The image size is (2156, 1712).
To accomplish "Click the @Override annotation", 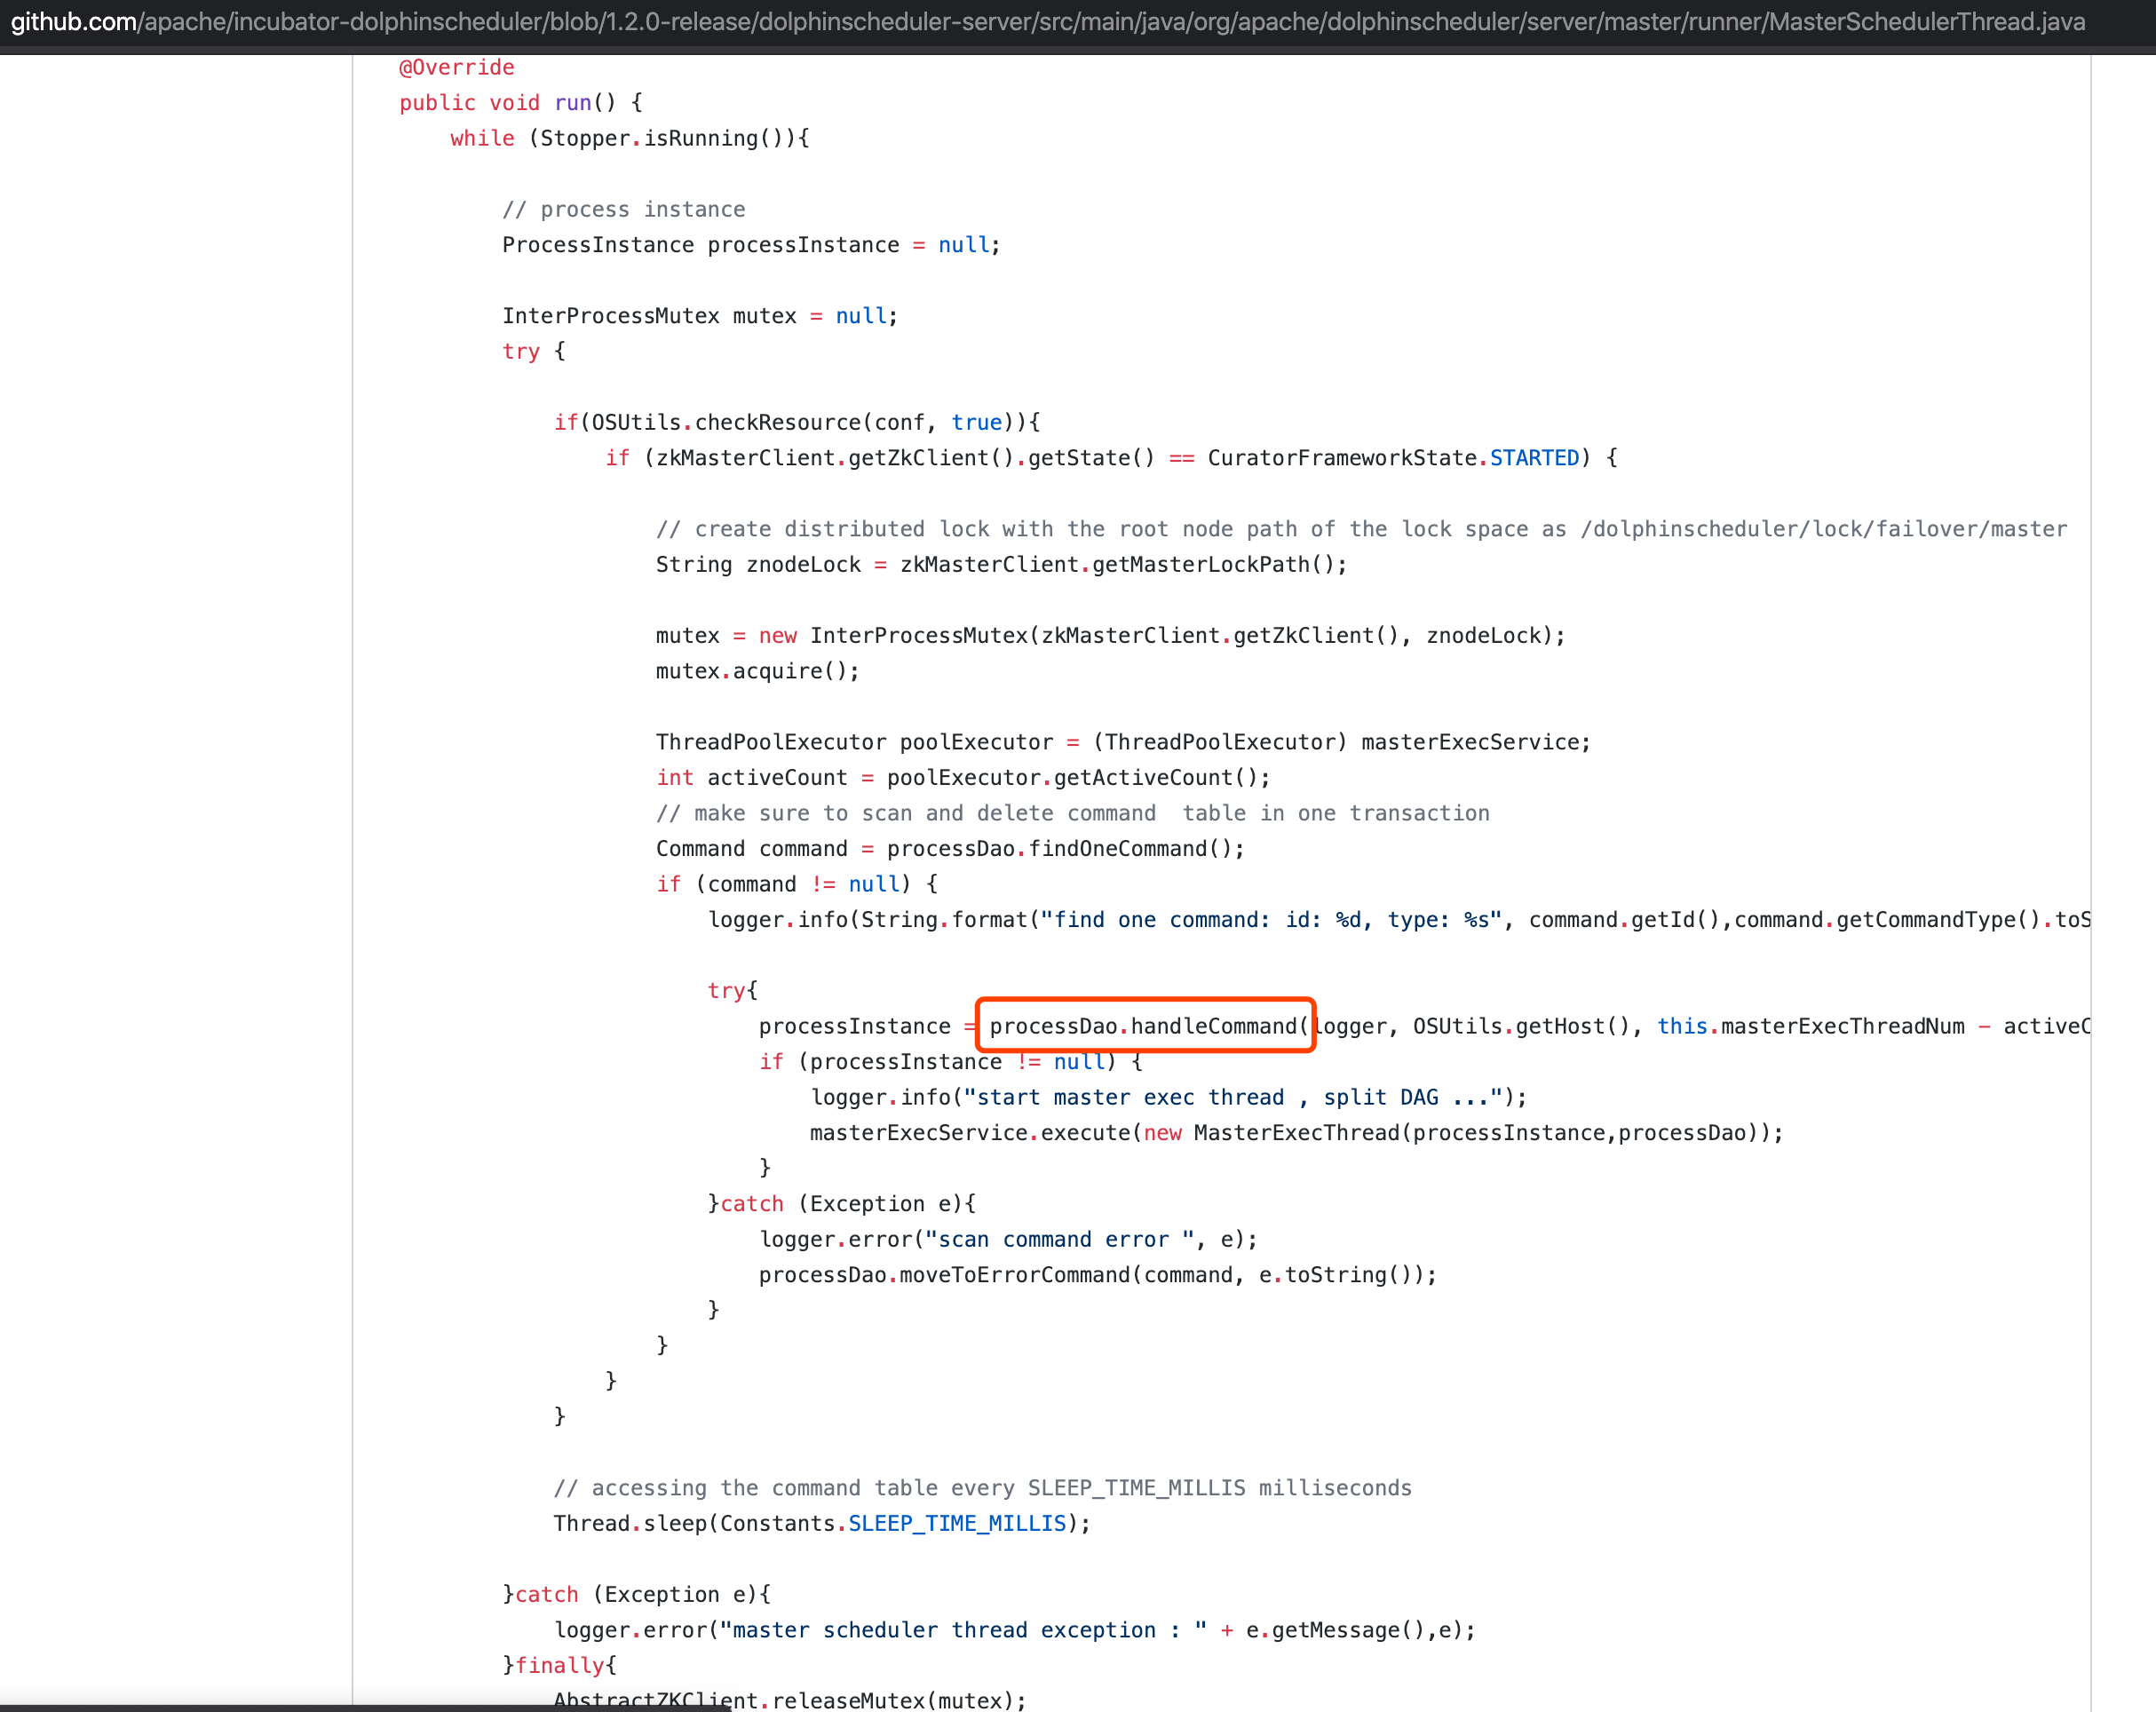I will point(456,67).
